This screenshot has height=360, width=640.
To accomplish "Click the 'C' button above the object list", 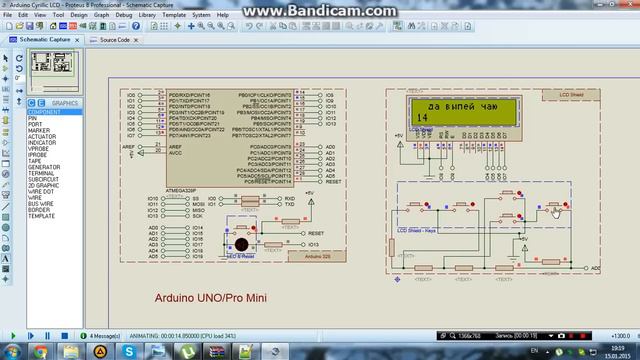I will (x=32, y=103).
